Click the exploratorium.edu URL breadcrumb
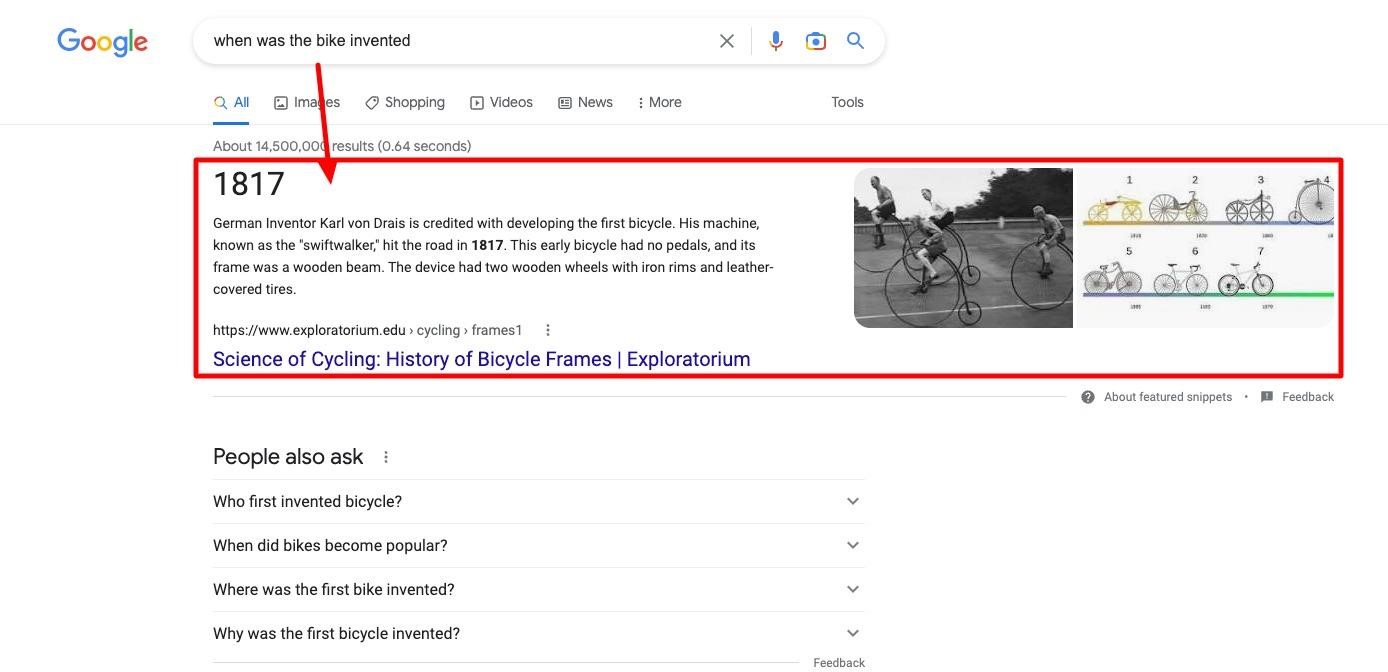 pos(368,330)
